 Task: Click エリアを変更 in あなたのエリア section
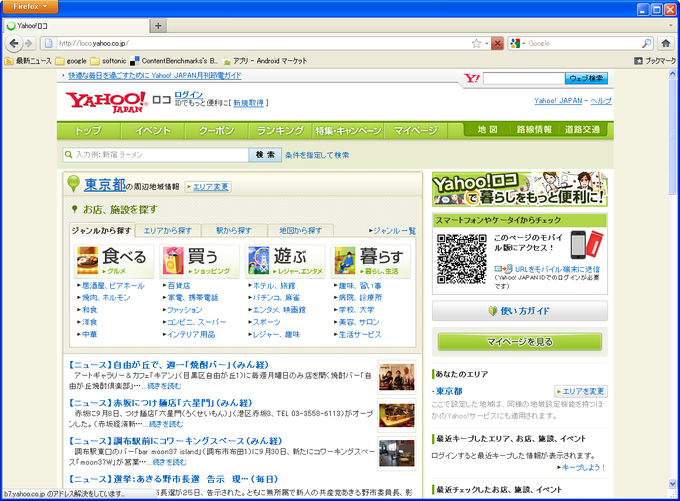581,391
